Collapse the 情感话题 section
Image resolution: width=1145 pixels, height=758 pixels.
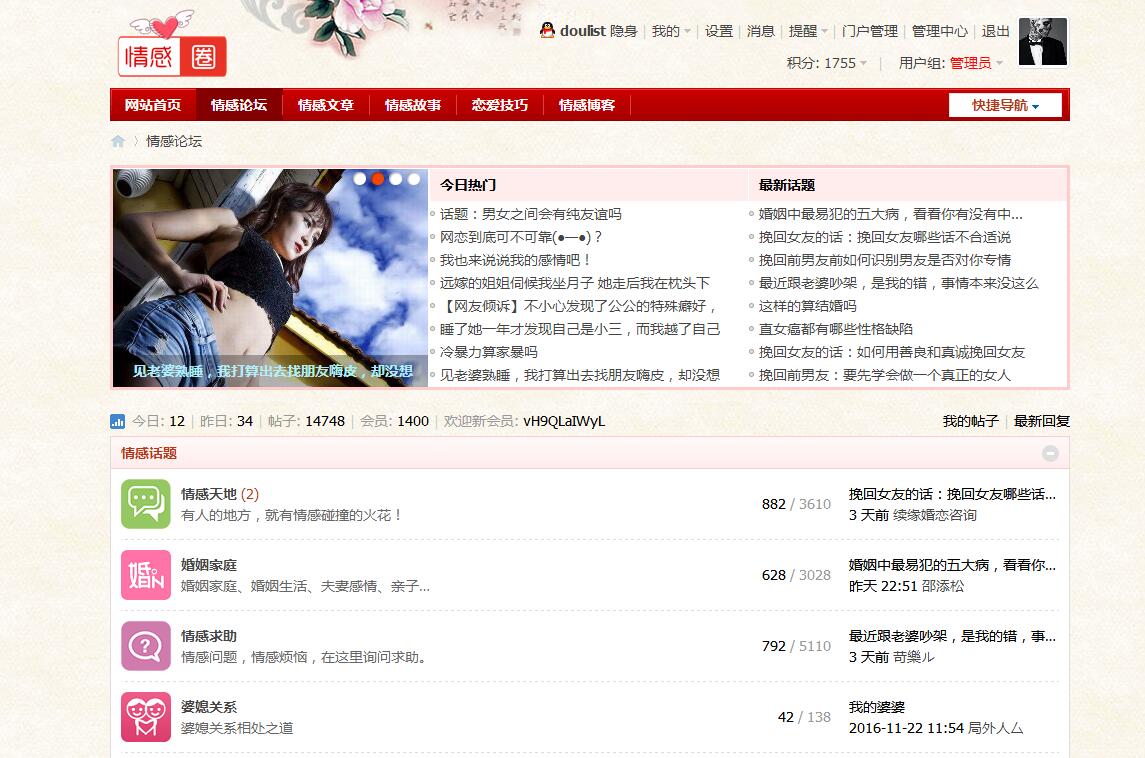pyautogui.click(x=1050, y=453)
